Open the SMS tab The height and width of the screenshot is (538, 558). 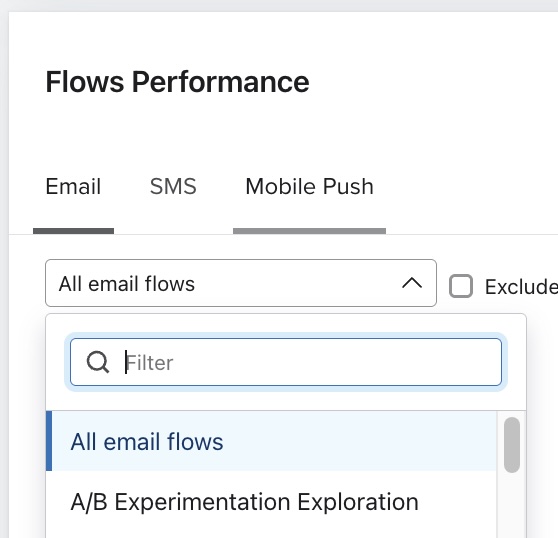(x=173, y=186)
